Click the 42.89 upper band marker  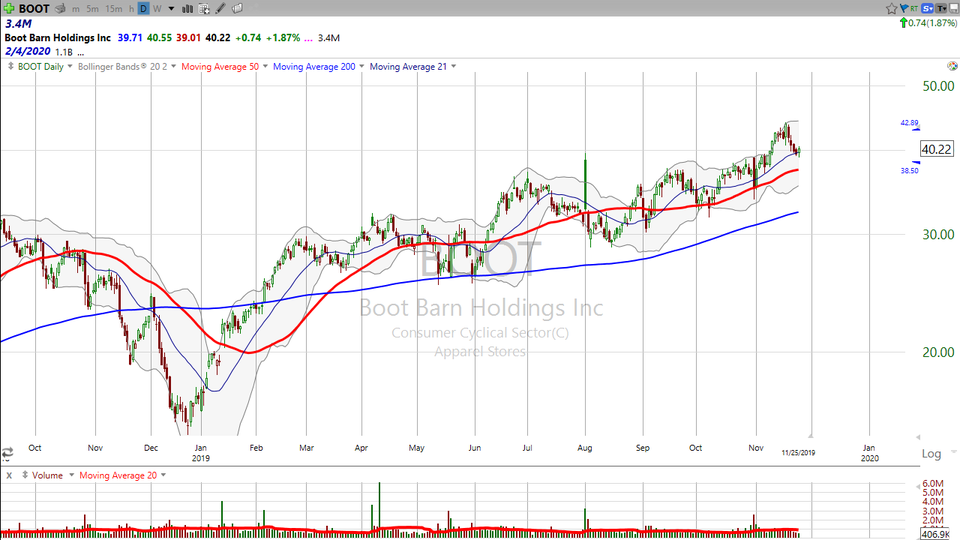[909, 123]
